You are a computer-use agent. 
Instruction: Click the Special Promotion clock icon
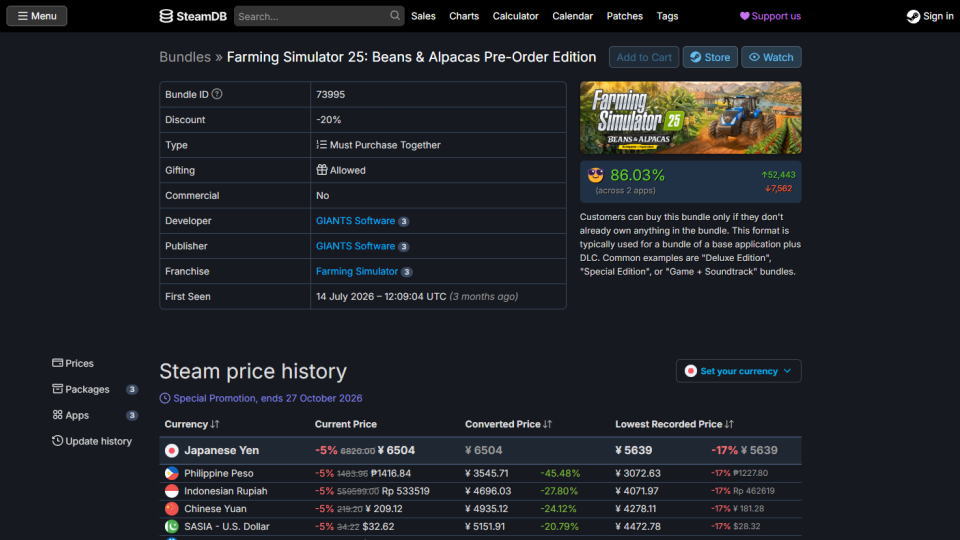click(x=165, y=398)
